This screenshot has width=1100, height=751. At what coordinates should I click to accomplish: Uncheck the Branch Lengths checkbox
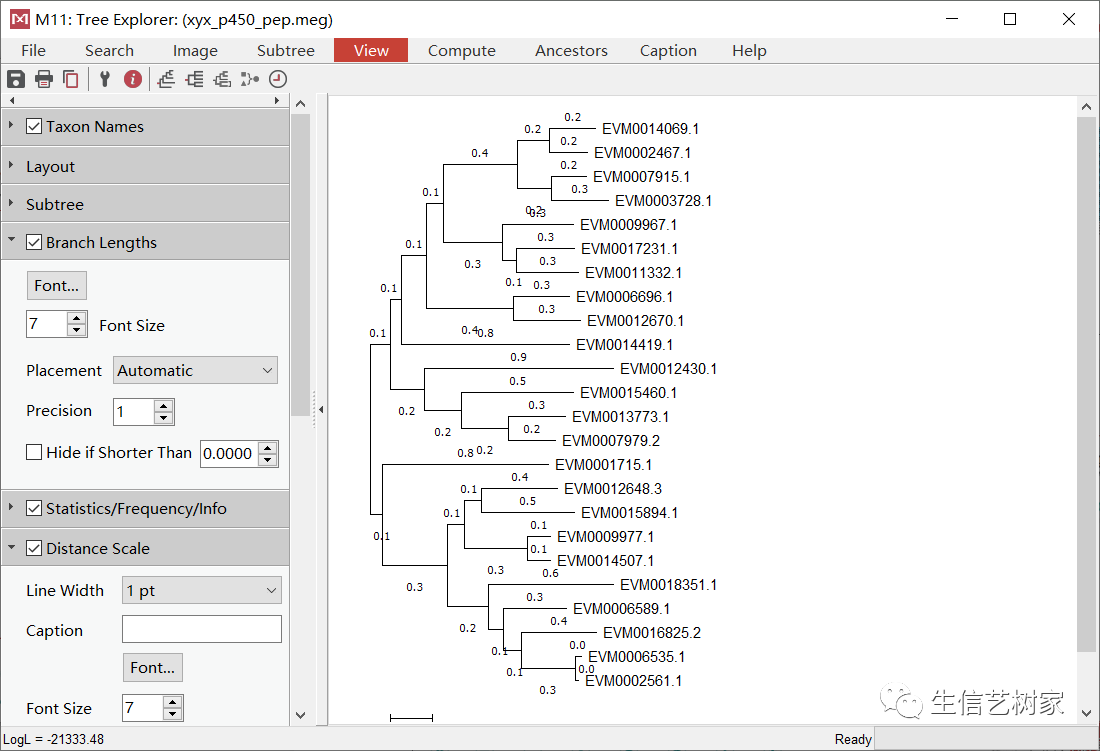pyautogui.click(x=34, y=242)
